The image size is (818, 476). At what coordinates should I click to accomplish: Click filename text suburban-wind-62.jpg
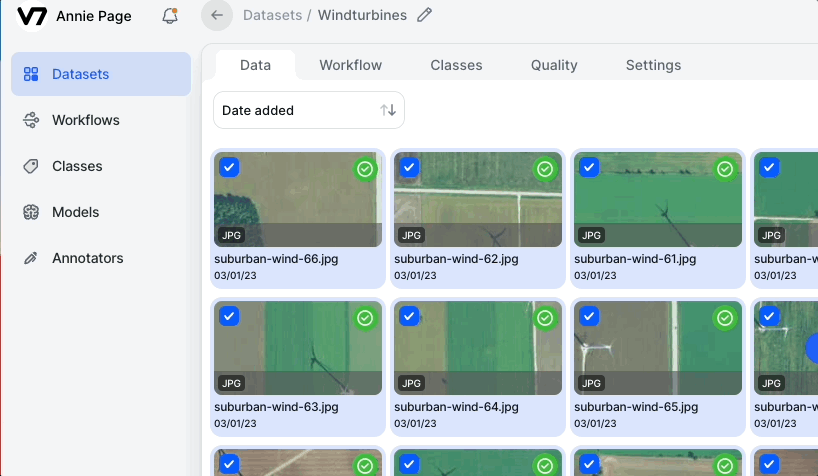pyautogui.click(x=456, y=259)
